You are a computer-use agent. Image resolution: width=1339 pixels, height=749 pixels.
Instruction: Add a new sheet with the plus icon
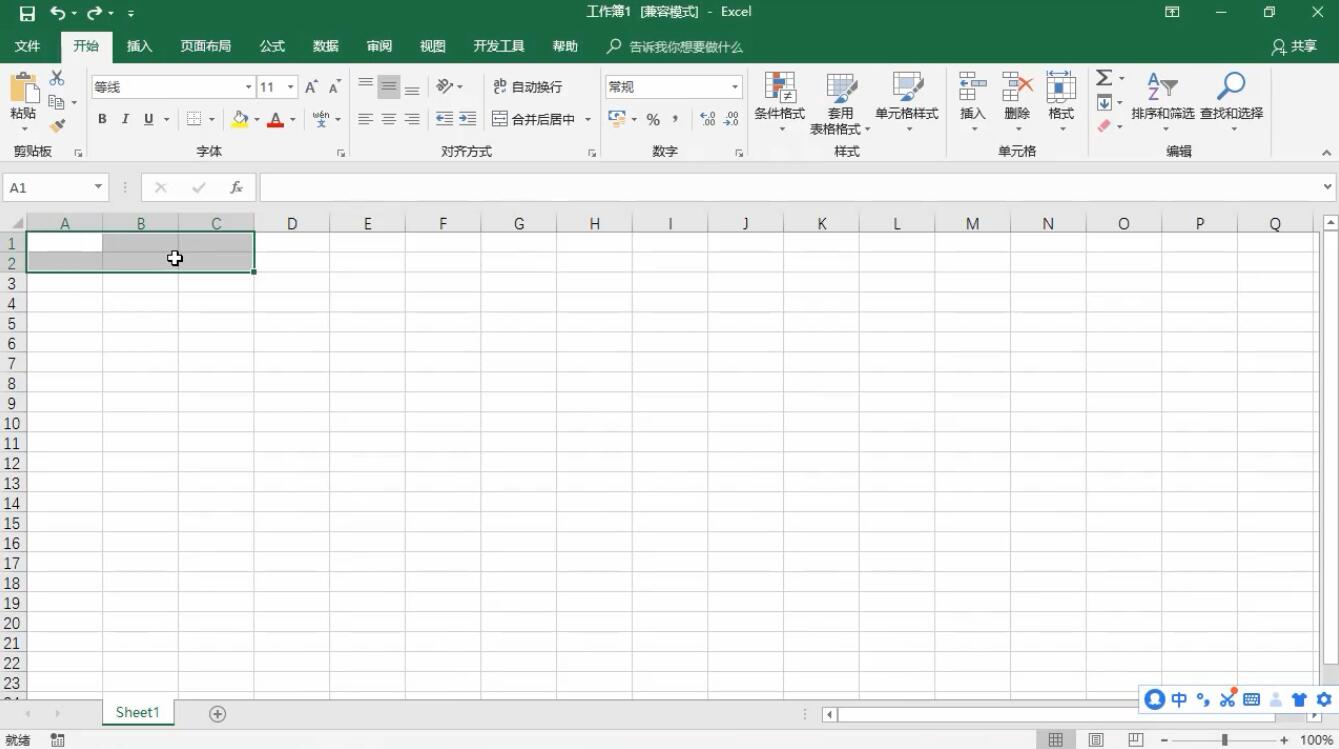(217, 713)
